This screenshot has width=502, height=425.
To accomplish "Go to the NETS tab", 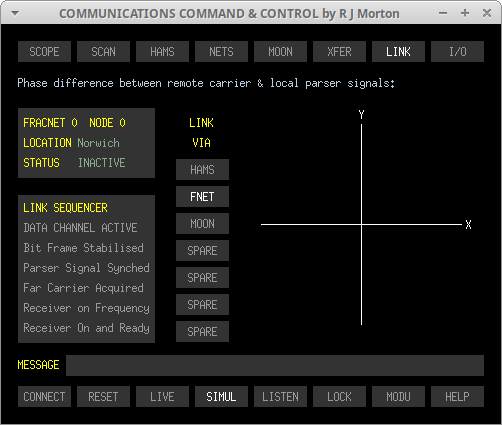I will tap(221, 52).
